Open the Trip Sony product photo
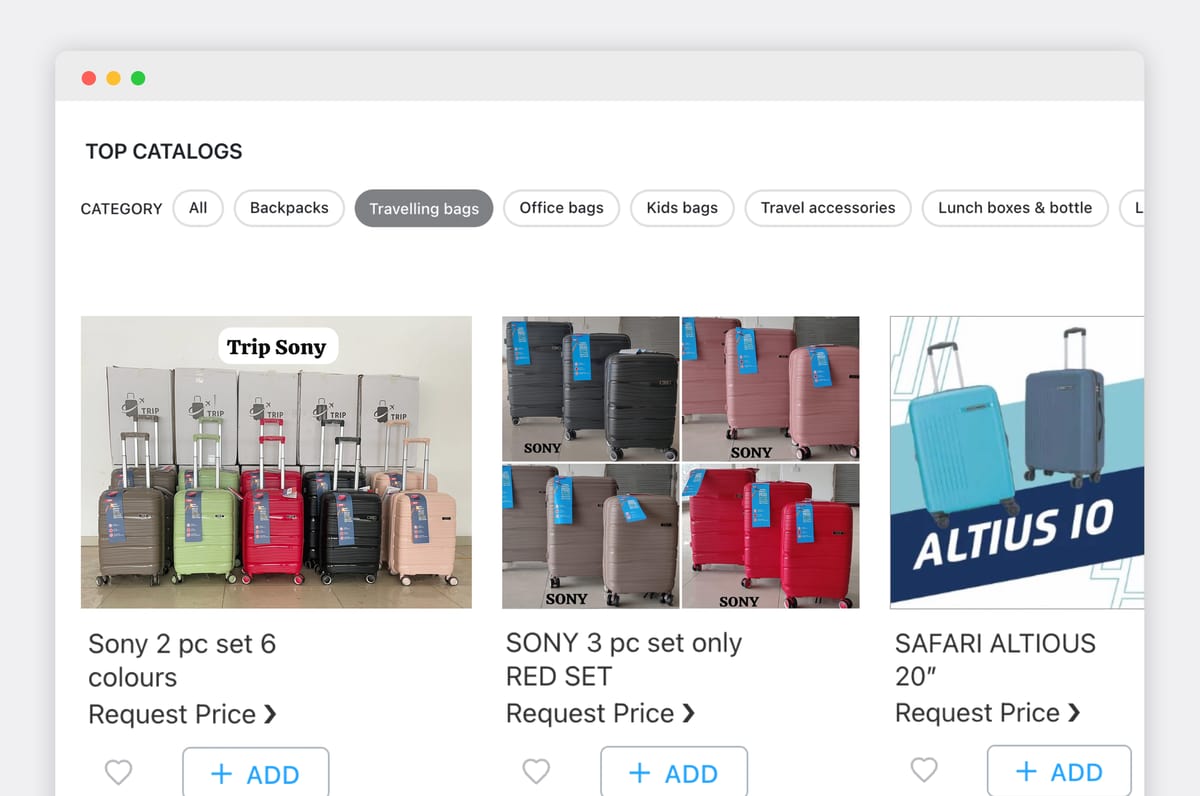Viewport: 1200px width, 796px height. (x=276, y=461)
